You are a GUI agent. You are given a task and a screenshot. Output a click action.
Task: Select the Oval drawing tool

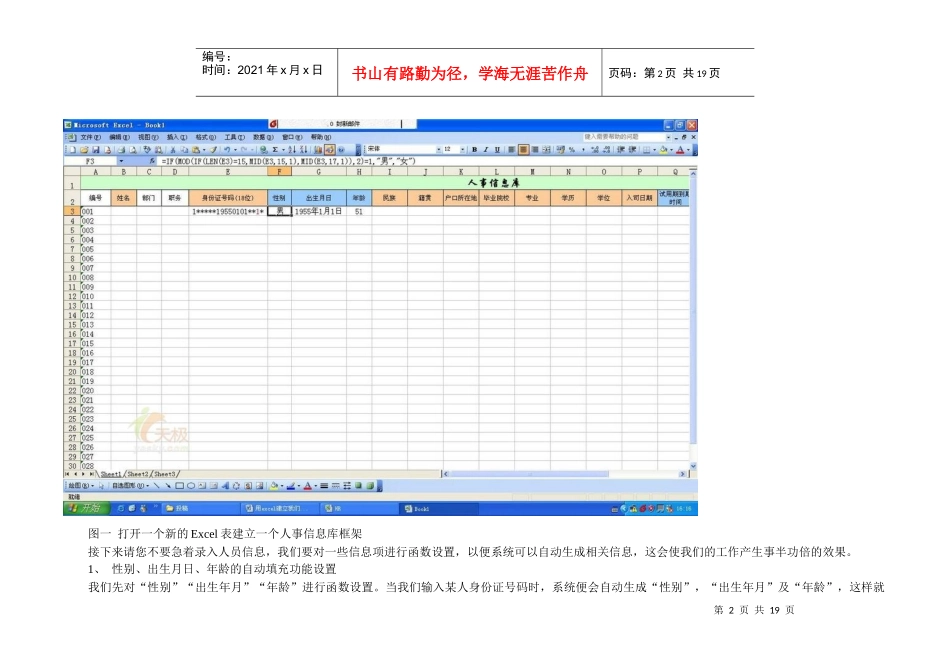pos(191,486)
